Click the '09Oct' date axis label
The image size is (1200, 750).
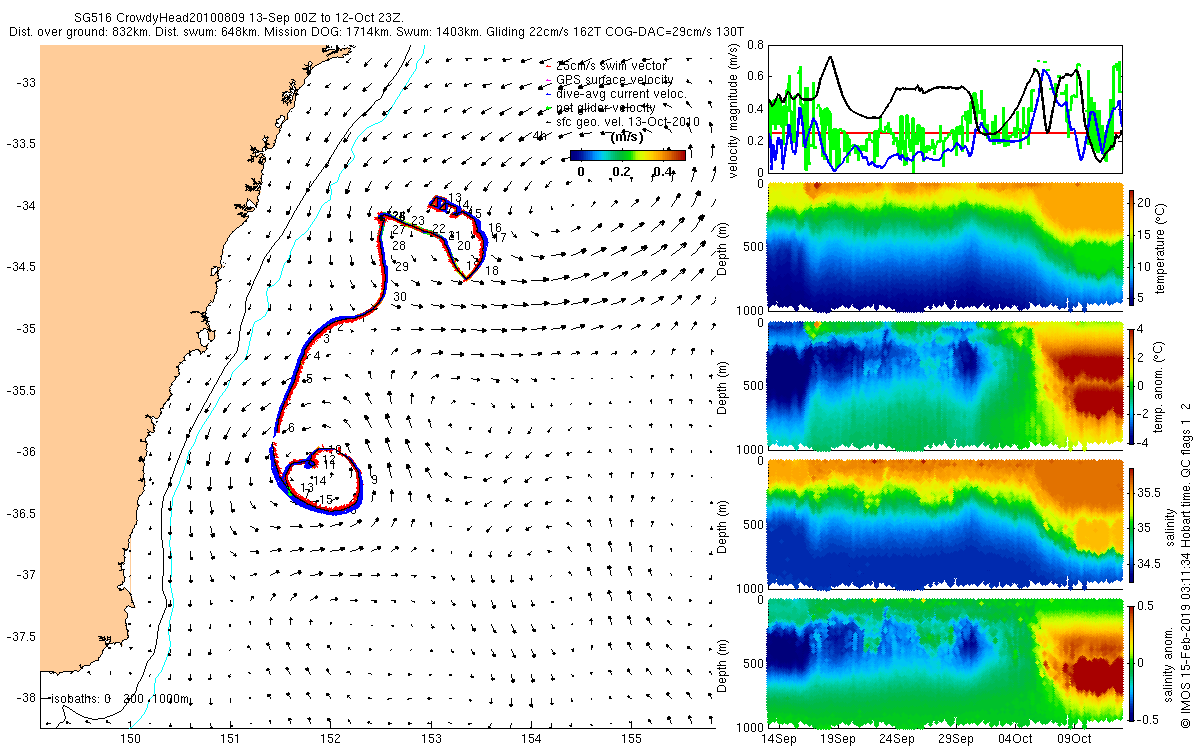point(1074,739)
